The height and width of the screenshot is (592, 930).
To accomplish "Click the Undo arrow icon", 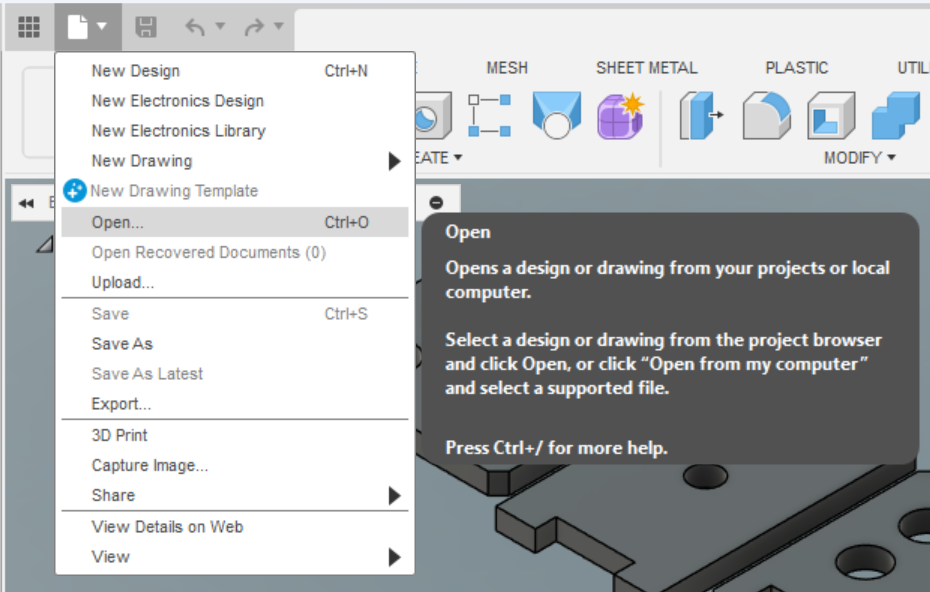I will pos(195,27).
